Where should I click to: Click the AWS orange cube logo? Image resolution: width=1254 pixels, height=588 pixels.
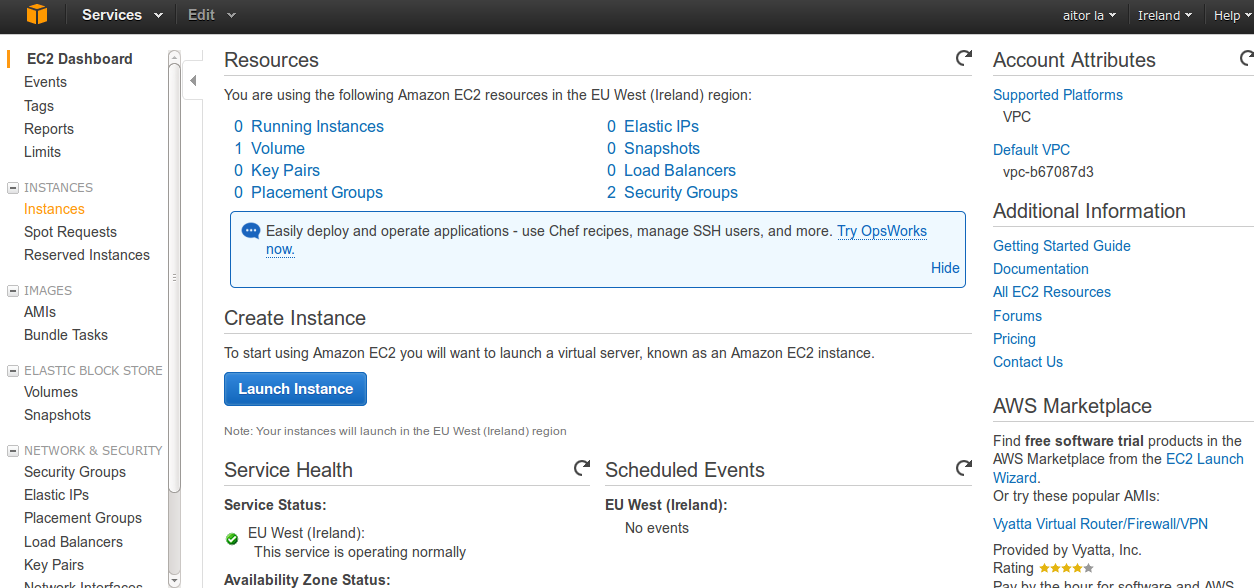(37, 15)
